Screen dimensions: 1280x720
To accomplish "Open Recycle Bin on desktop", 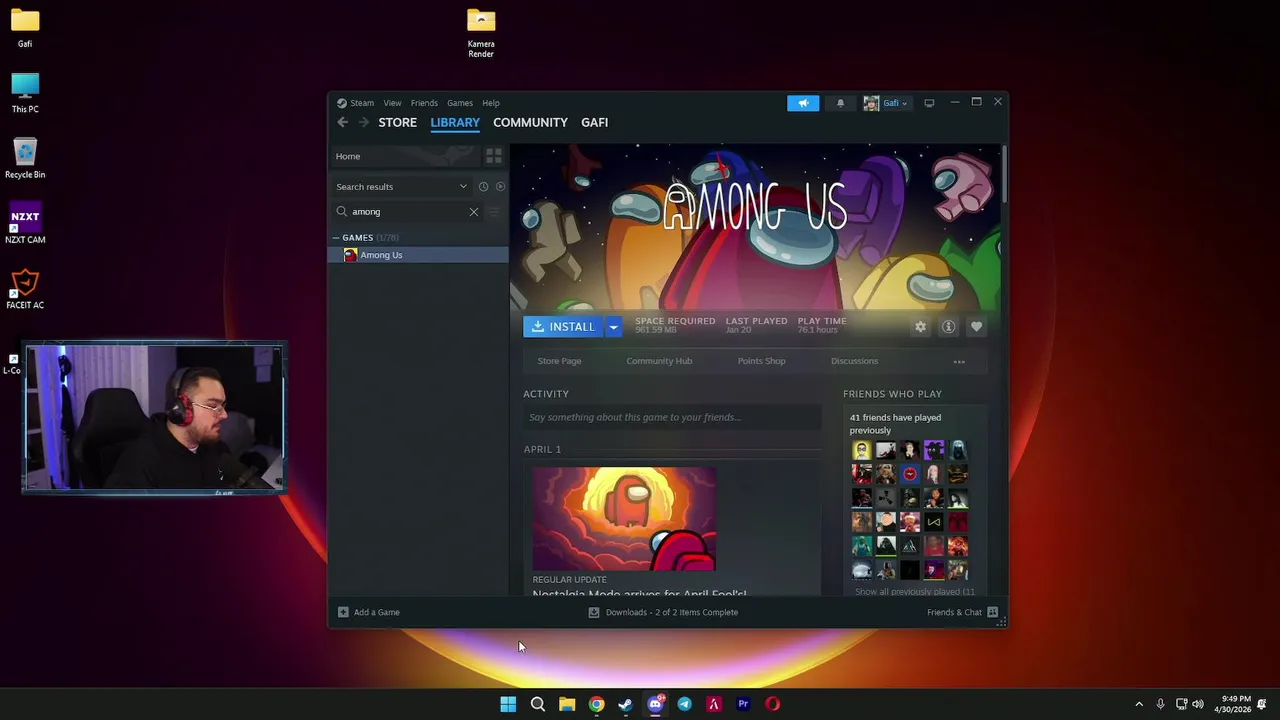I will tap(25, 159).
